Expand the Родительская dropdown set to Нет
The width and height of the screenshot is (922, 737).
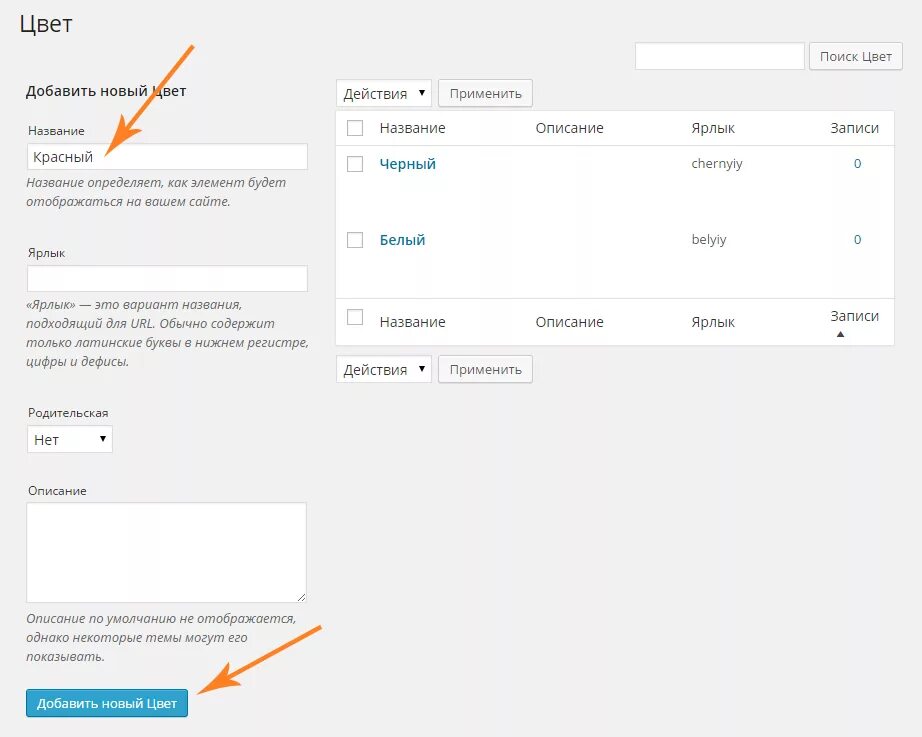[70, 439]
